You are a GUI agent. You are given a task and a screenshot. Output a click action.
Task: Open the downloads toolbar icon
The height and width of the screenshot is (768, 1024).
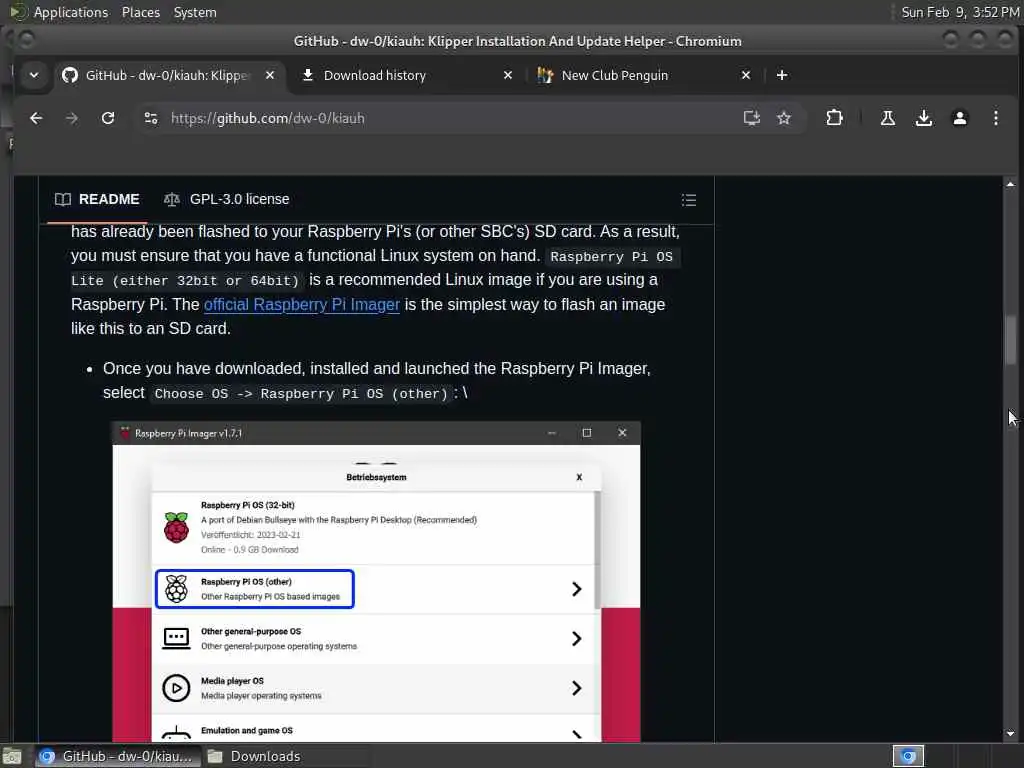pos(923,118)
